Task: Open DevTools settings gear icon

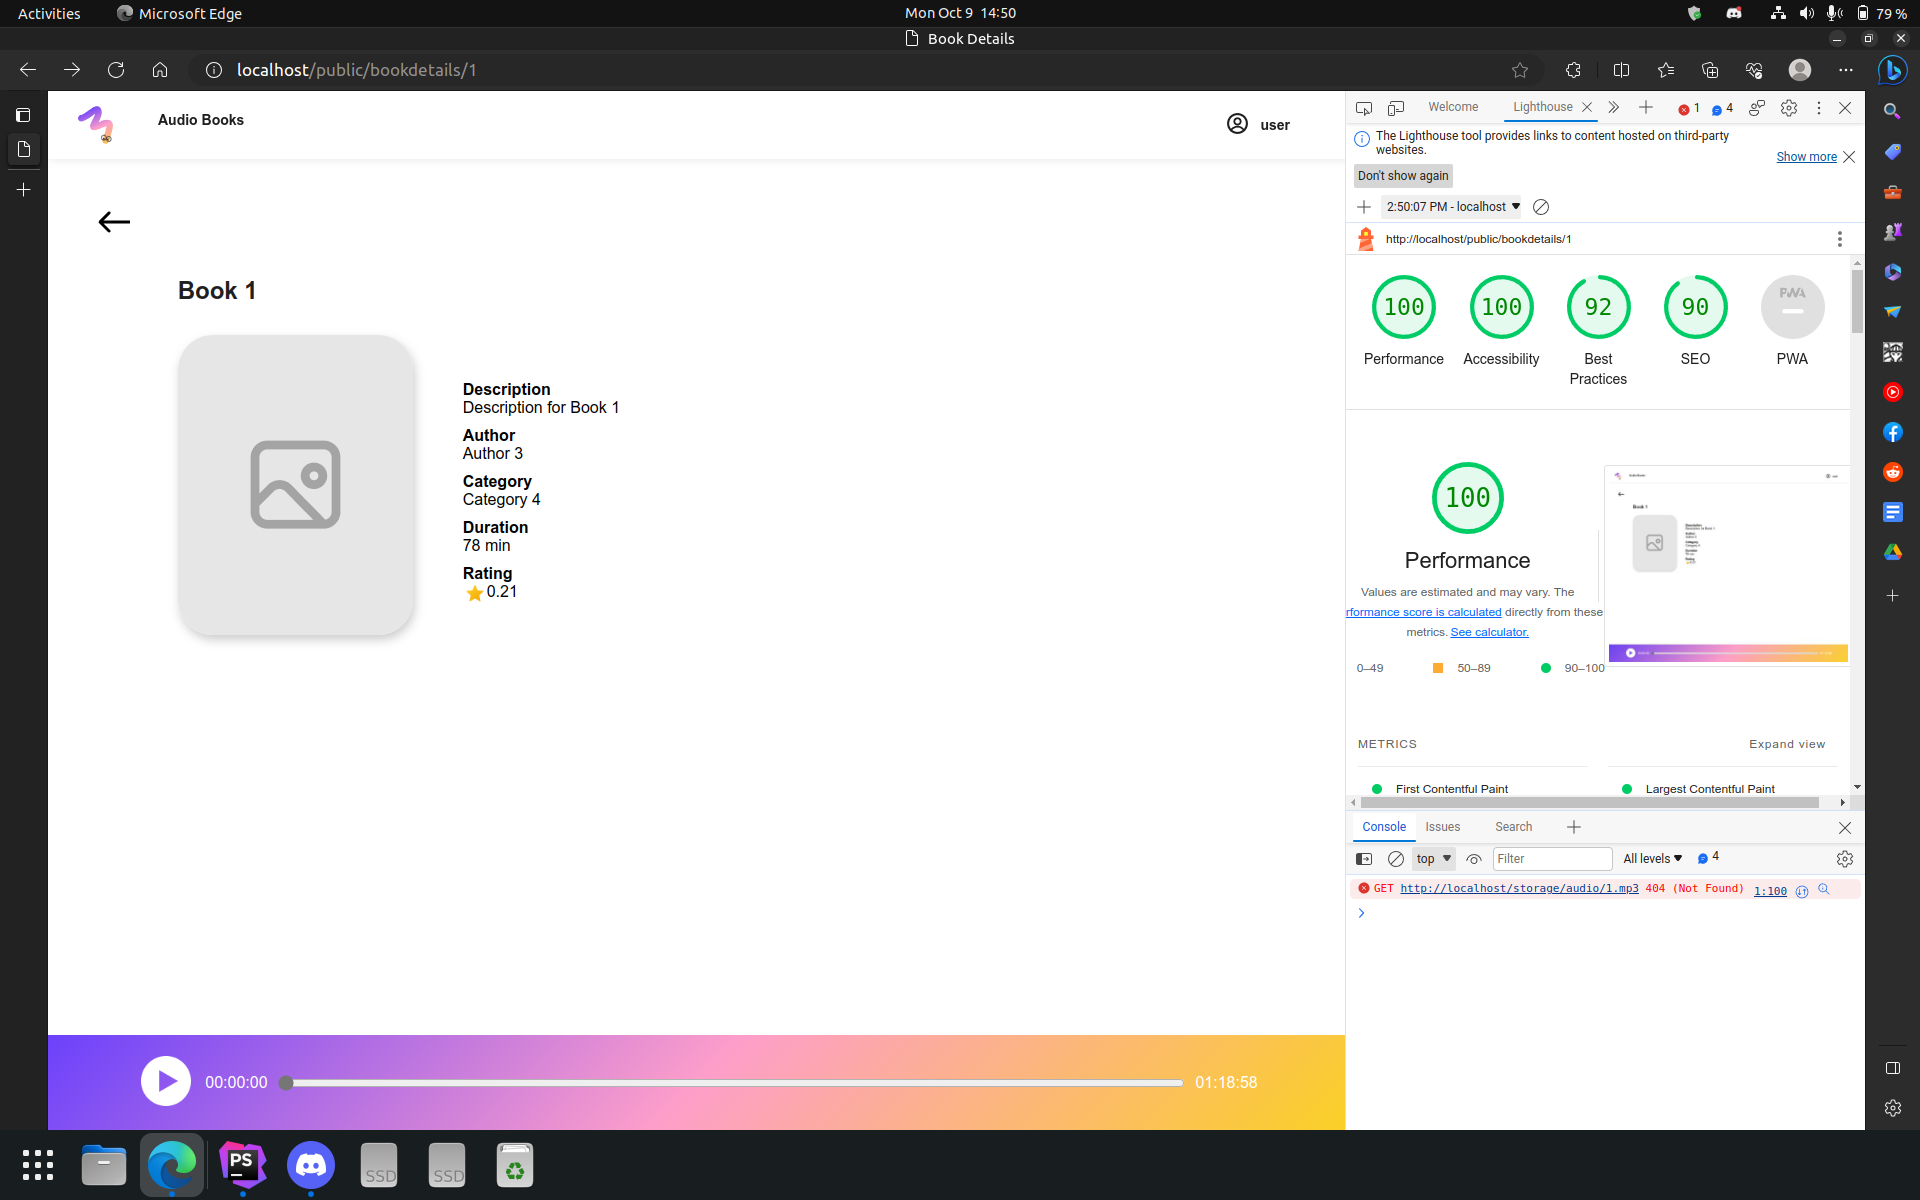Action: [x=1789, y=107]
